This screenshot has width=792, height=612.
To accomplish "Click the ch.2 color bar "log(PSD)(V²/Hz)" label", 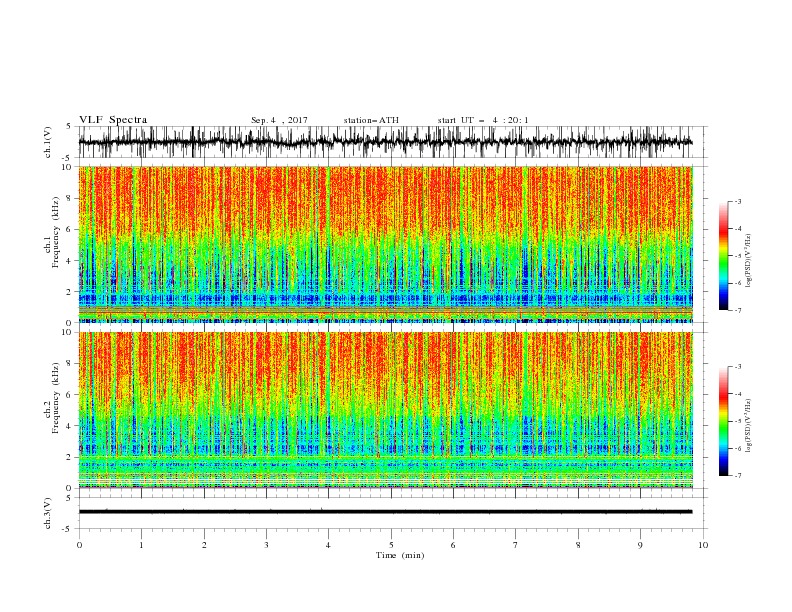I will tap(748, 426).
